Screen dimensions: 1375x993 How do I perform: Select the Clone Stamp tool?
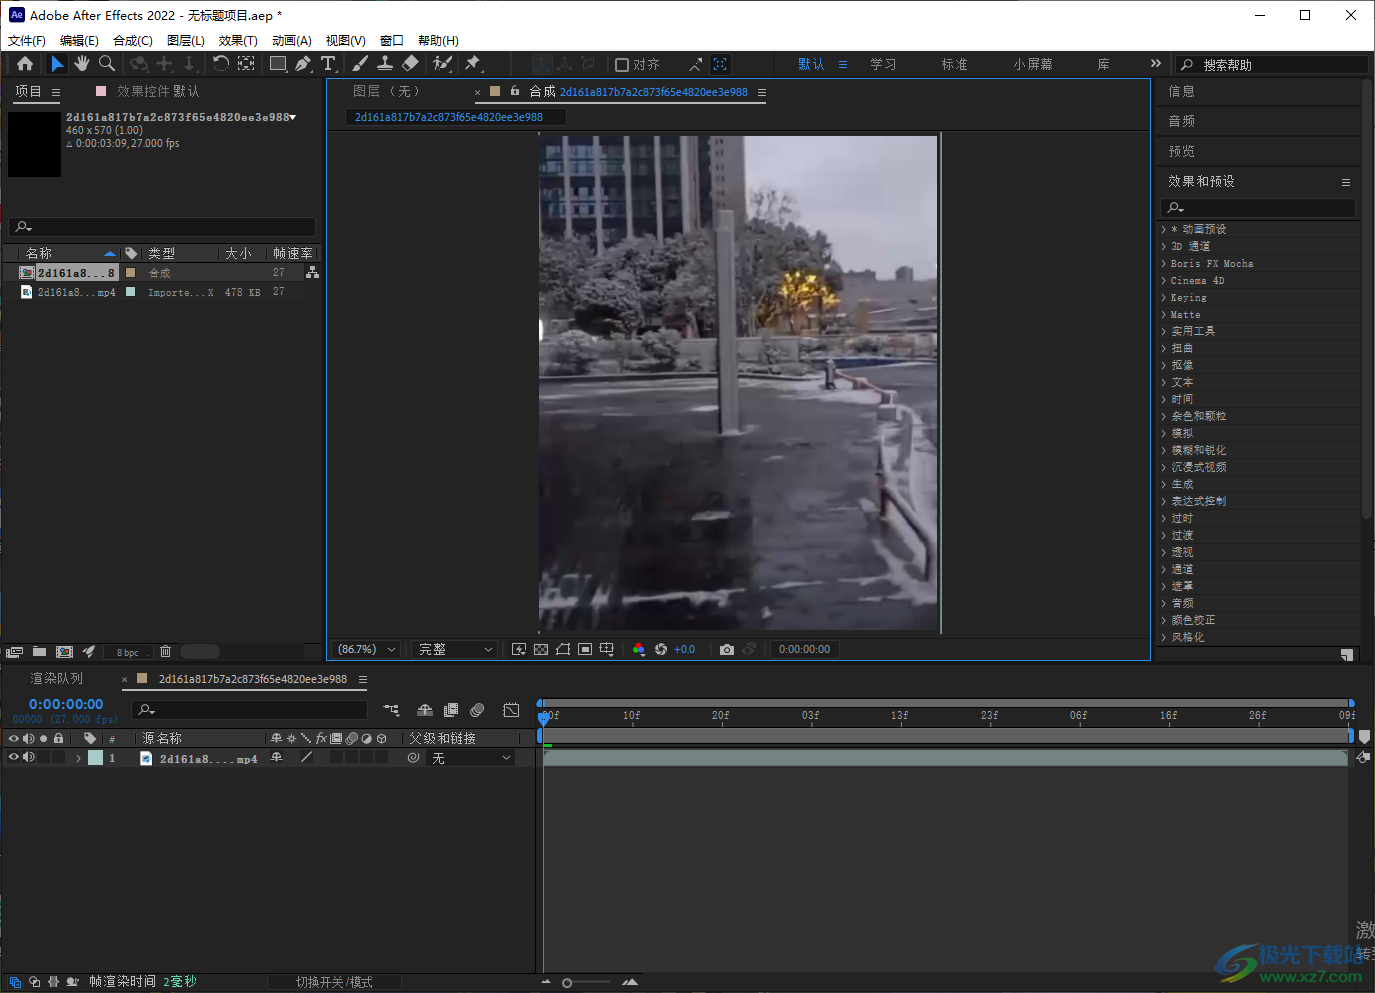pos(385,64)
